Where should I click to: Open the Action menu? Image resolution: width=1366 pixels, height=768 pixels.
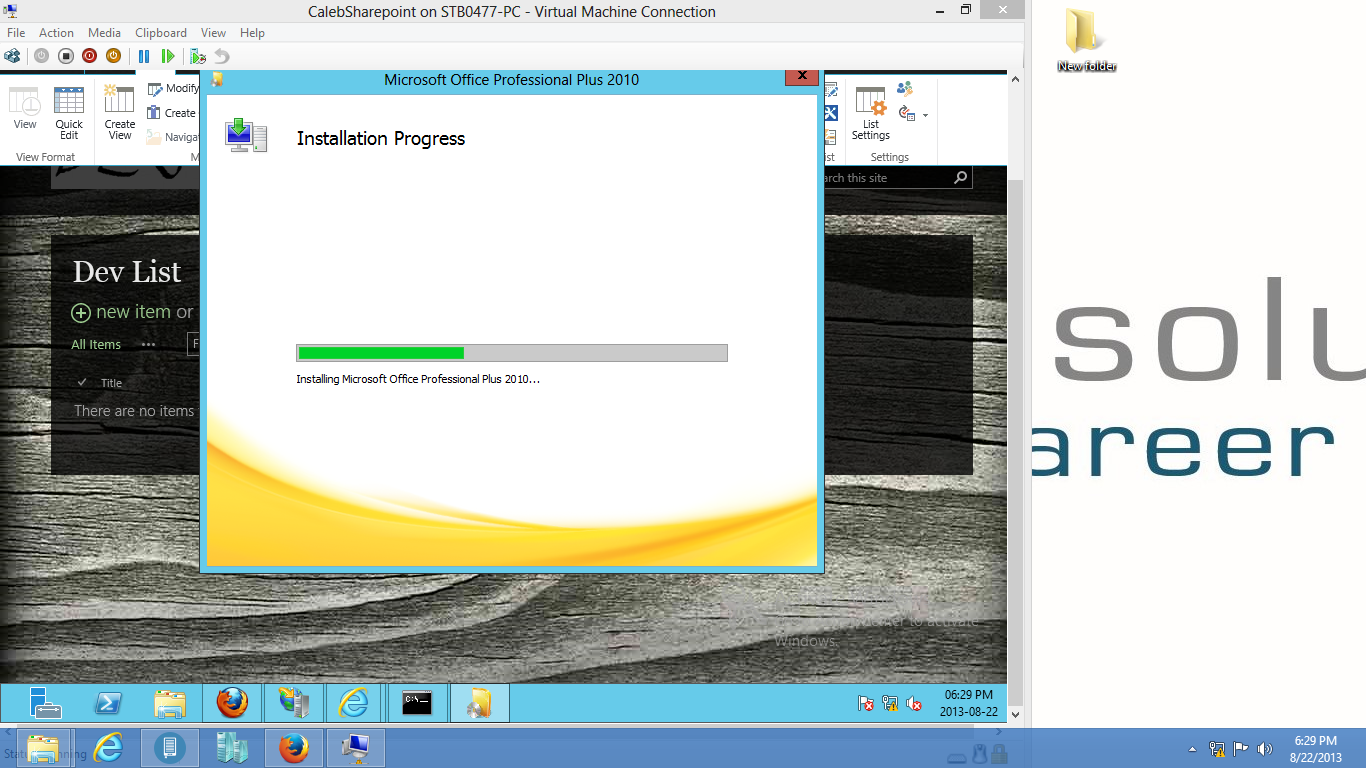point(56,33)
